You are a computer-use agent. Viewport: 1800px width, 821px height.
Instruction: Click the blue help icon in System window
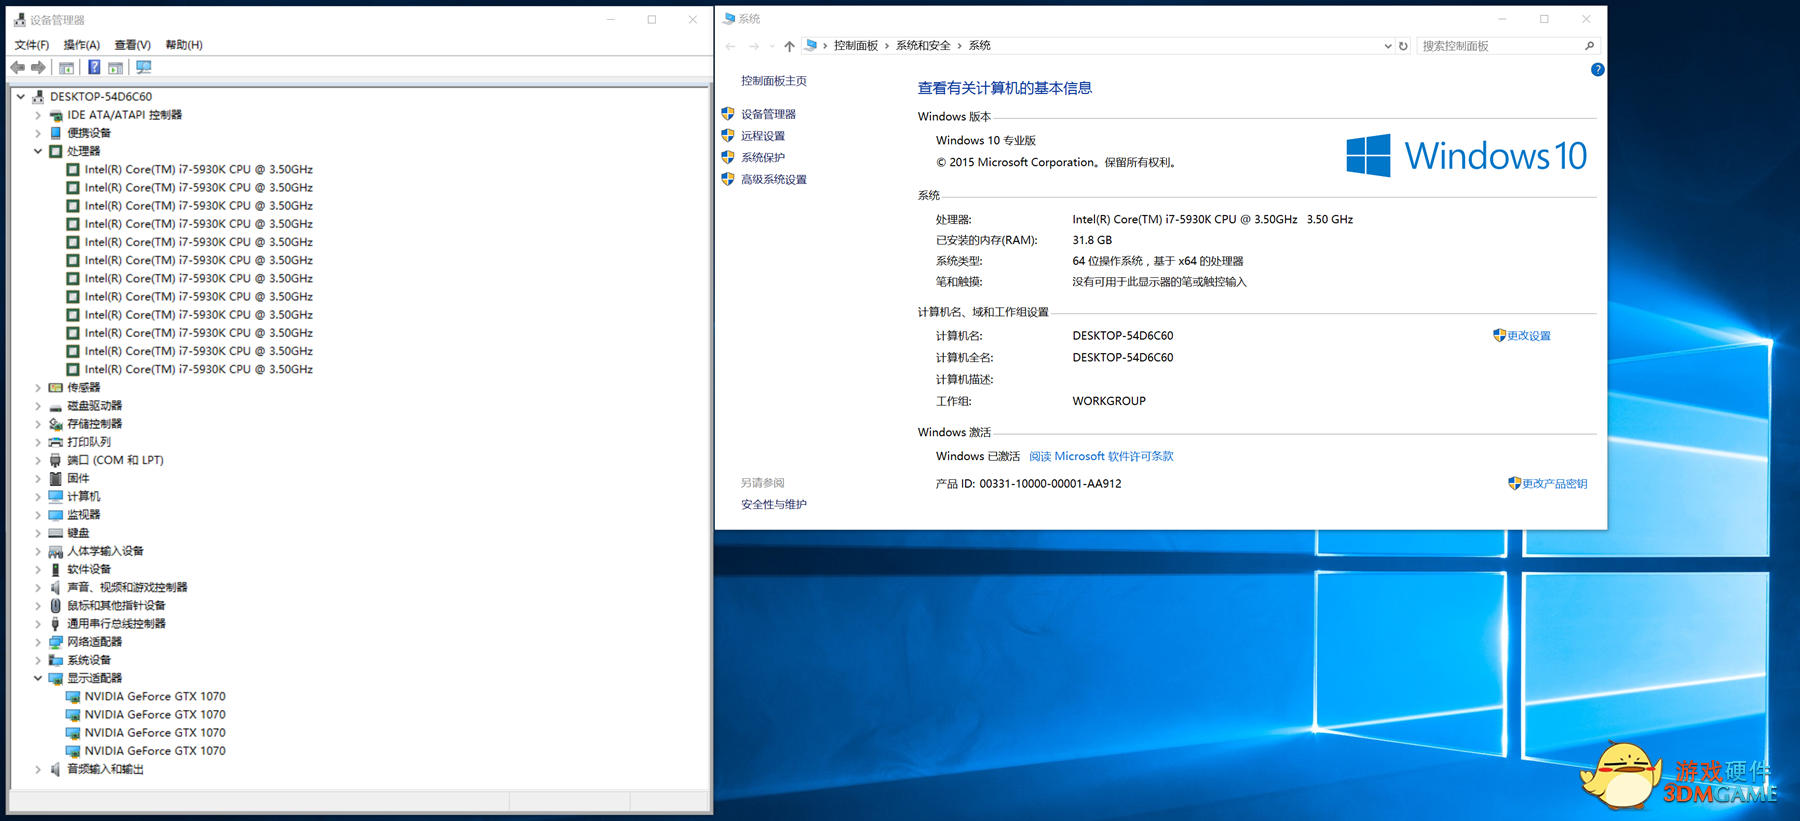(1597, 70)
